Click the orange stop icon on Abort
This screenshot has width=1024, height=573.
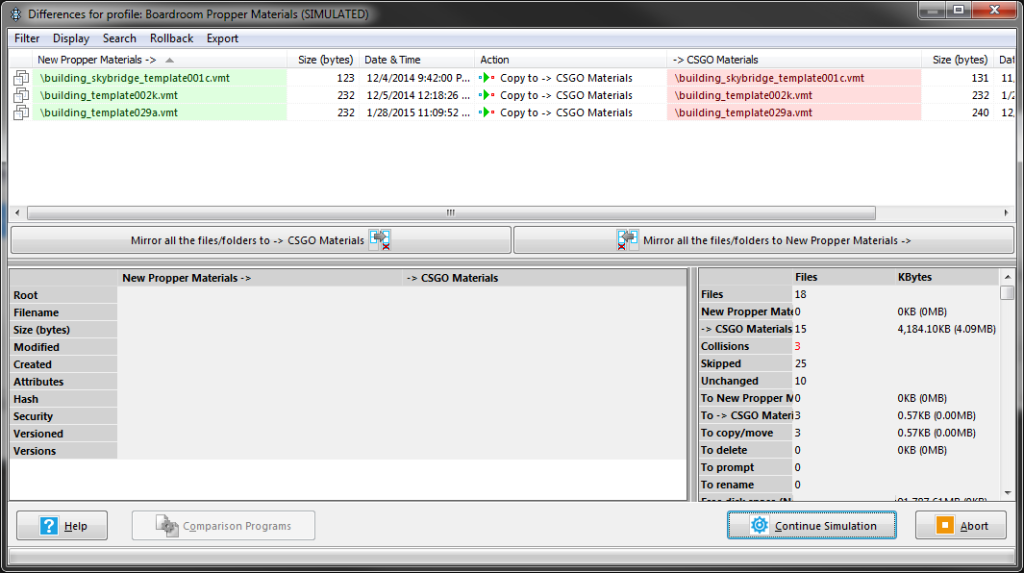coord(944,525)
